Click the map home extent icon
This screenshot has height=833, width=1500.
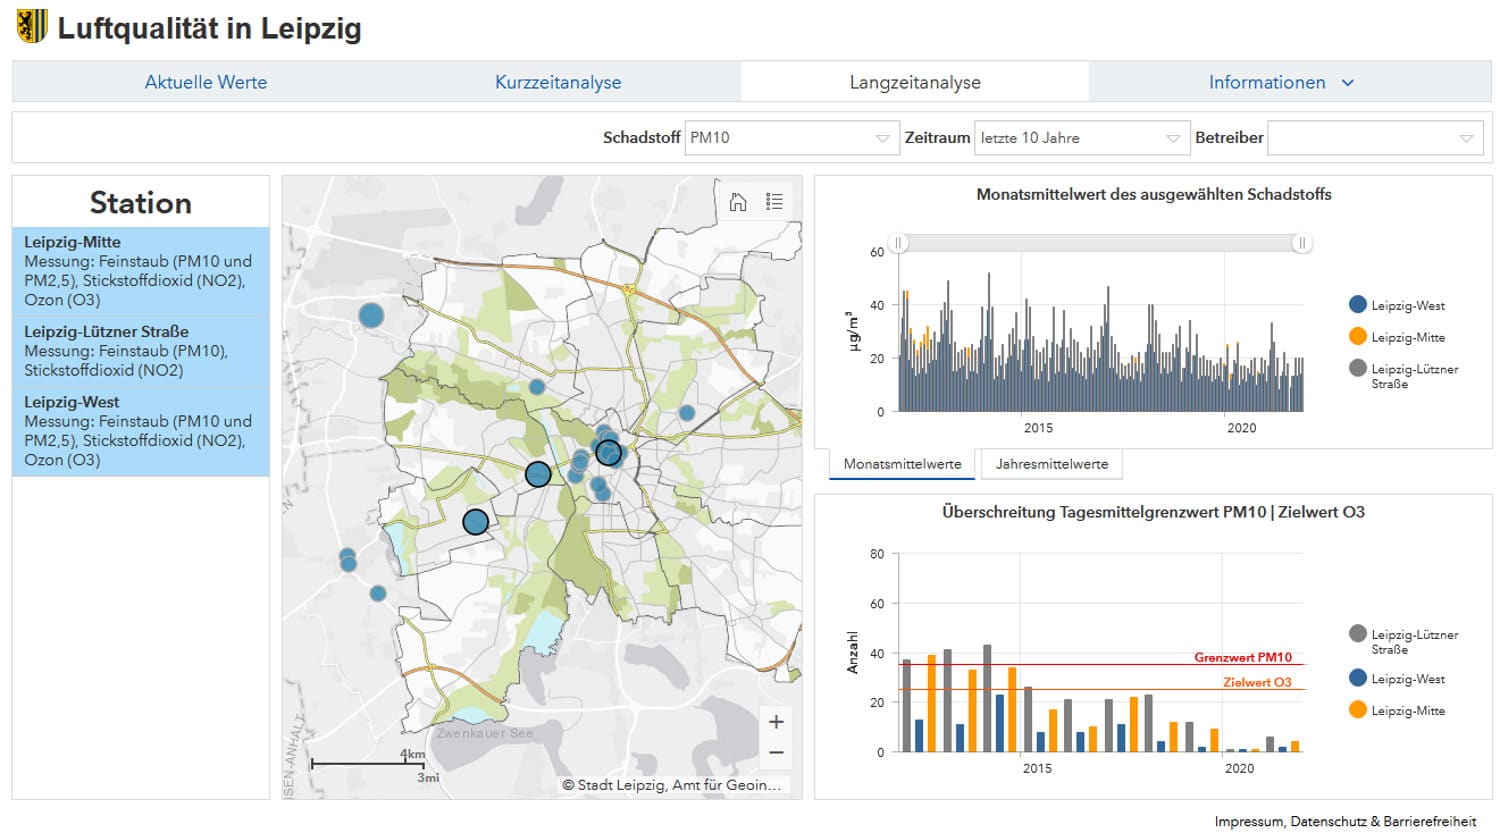(x=738, y=202)
